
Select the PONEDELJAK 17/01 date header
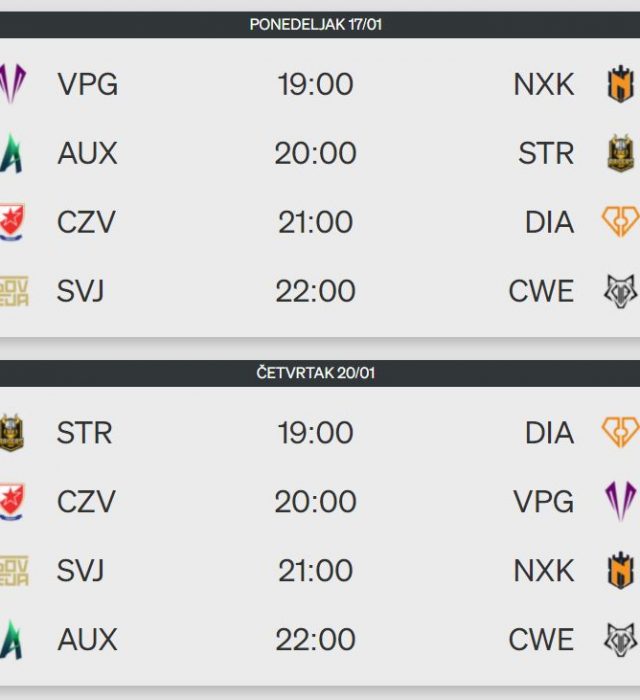pyautogui.click(x=316, y=25)
